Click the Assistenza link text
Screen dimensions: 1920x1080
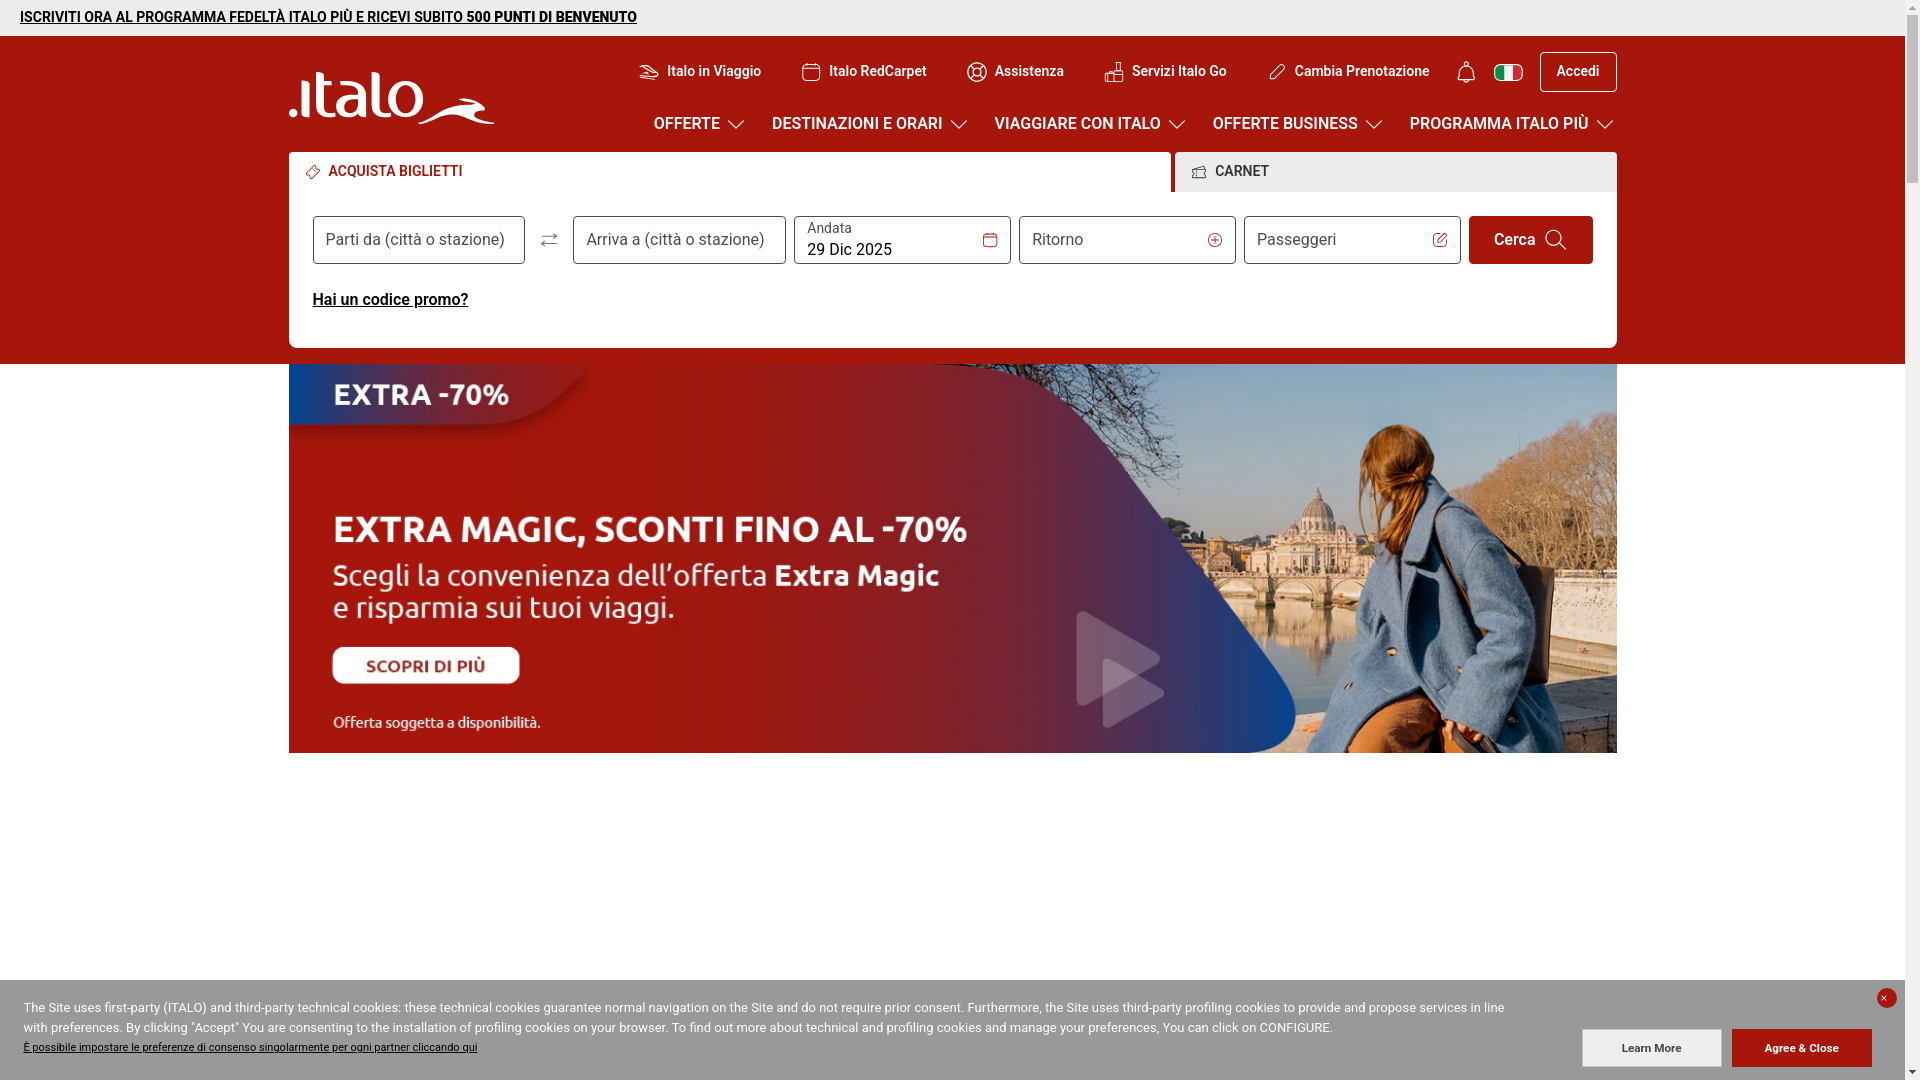pyautogui.click(x=1029, y=72)
